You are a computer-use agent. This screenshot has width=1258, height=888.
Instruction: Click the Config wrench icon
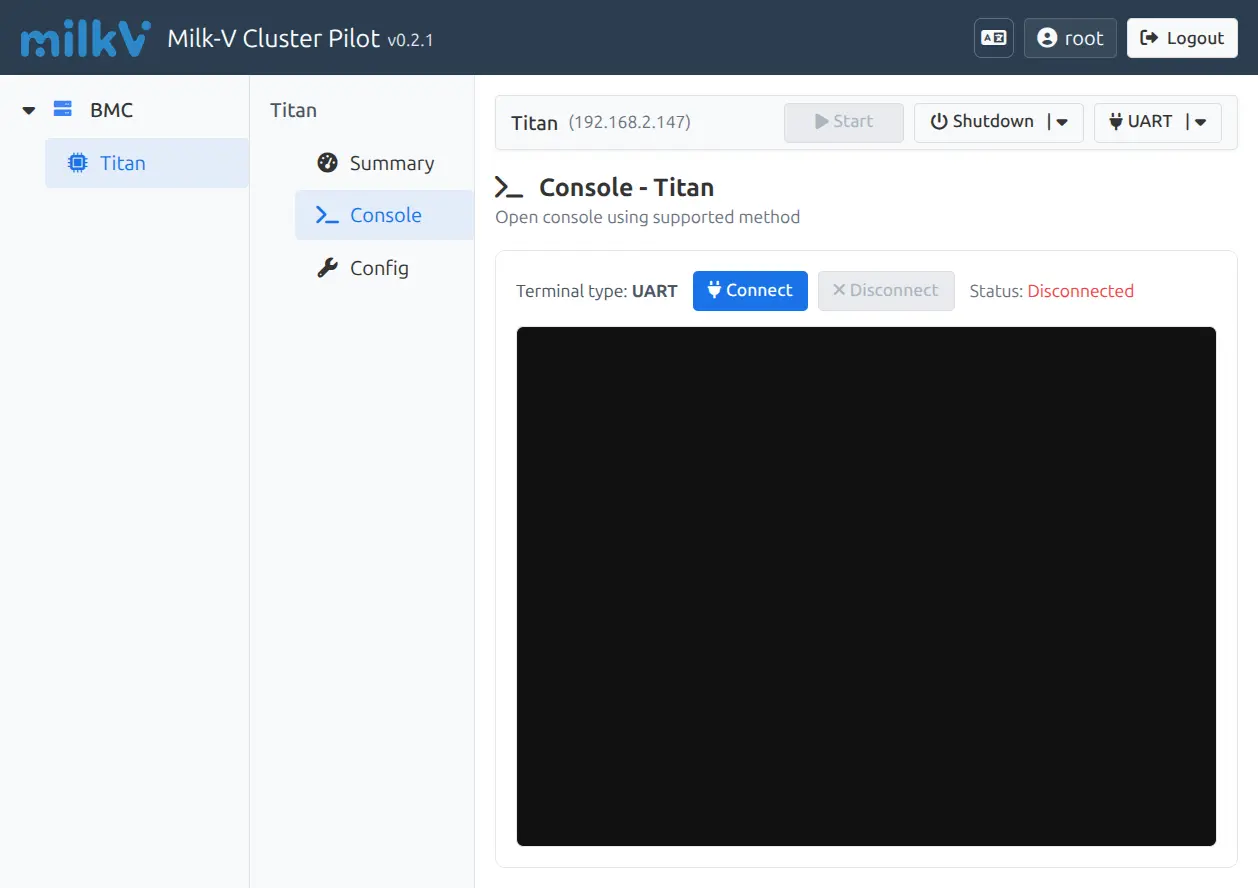[x=327, y=268]
